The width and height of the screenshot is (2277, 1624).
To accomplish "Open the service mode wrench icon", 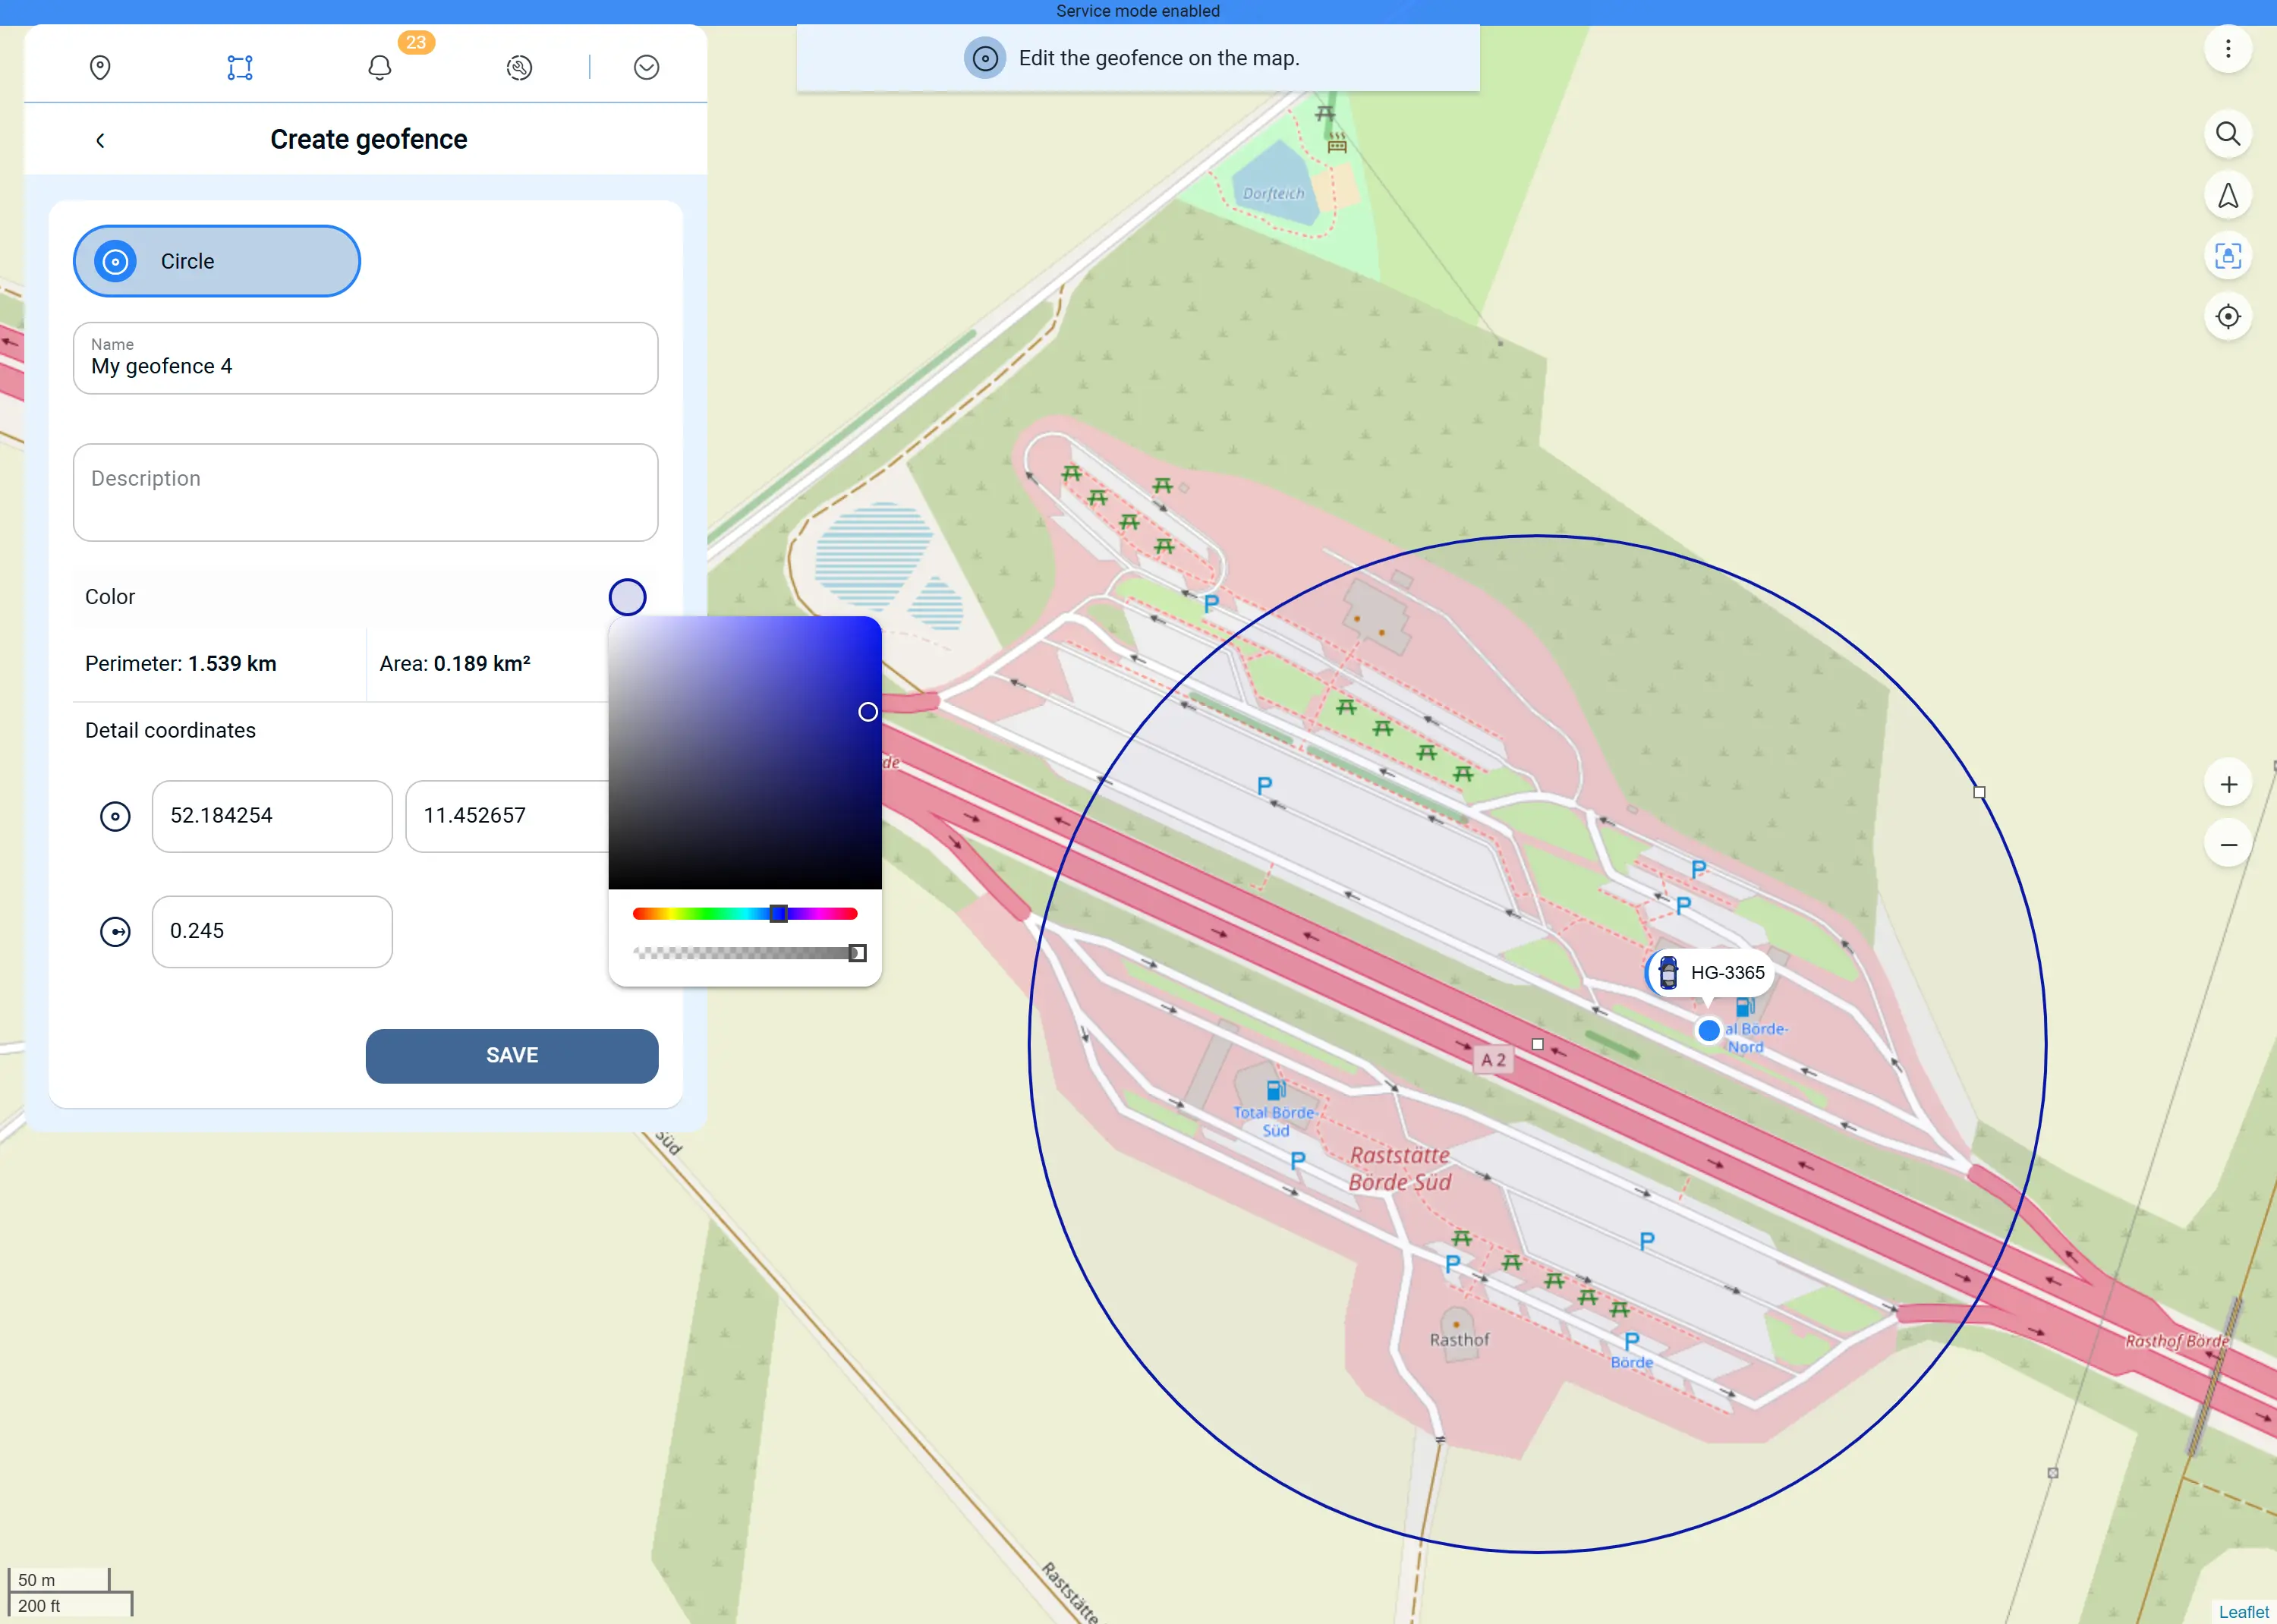I will 519,67.
